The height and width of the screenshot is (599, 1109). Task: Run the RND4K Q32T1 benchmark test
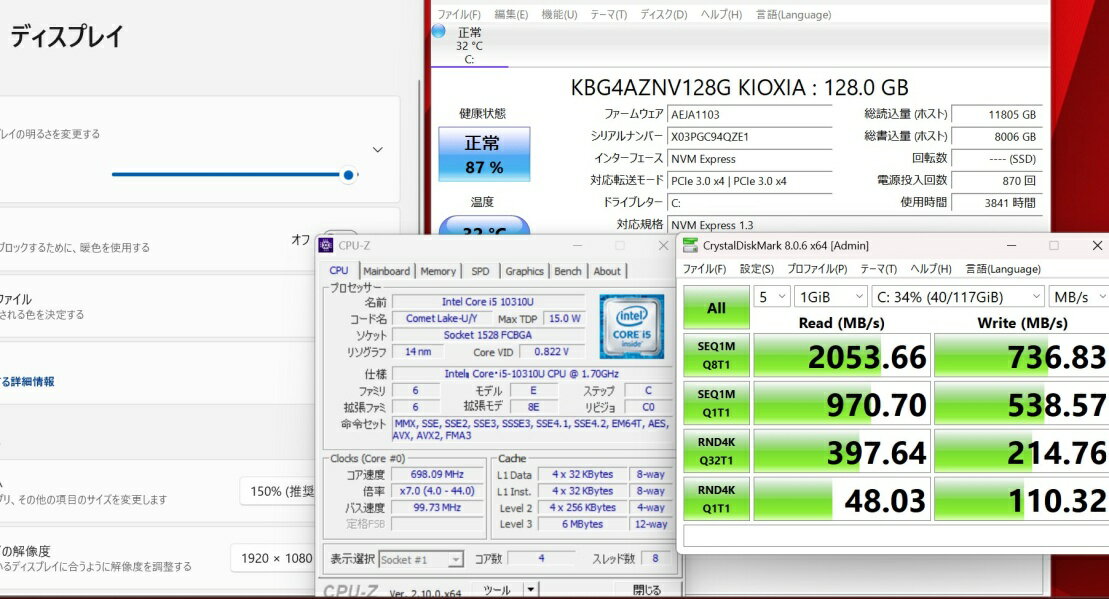coord(716,452)
